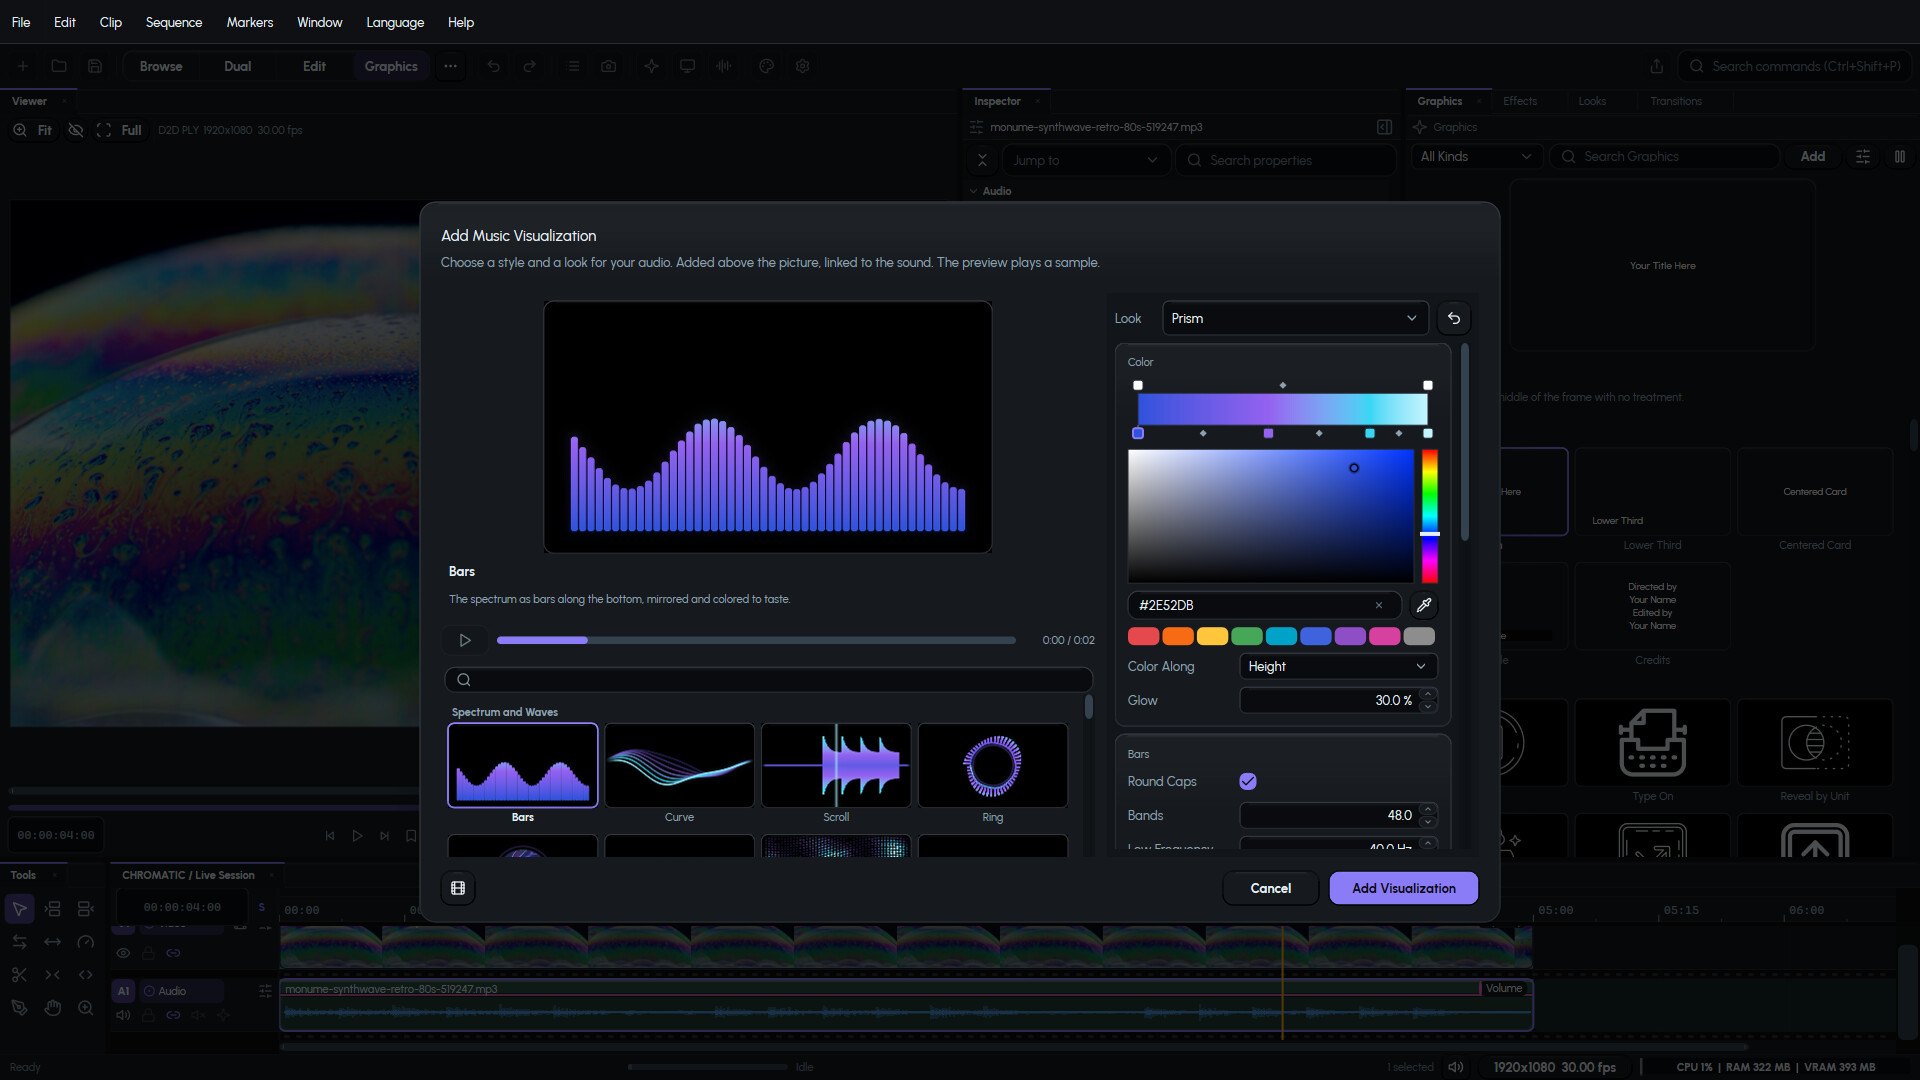Image resolution: width=1920 pixels, height=1080 pixels.
Task: Clear the #2E52DB hex color field
Action: coord(1379,605)
